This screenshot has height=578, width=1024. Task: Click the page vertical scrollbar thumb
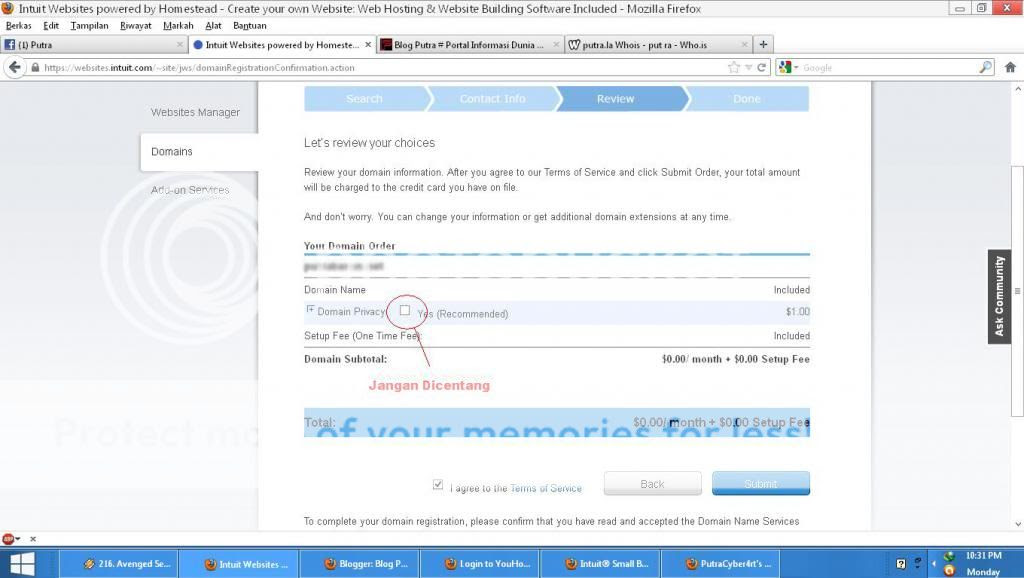(x=1017, y=291)
